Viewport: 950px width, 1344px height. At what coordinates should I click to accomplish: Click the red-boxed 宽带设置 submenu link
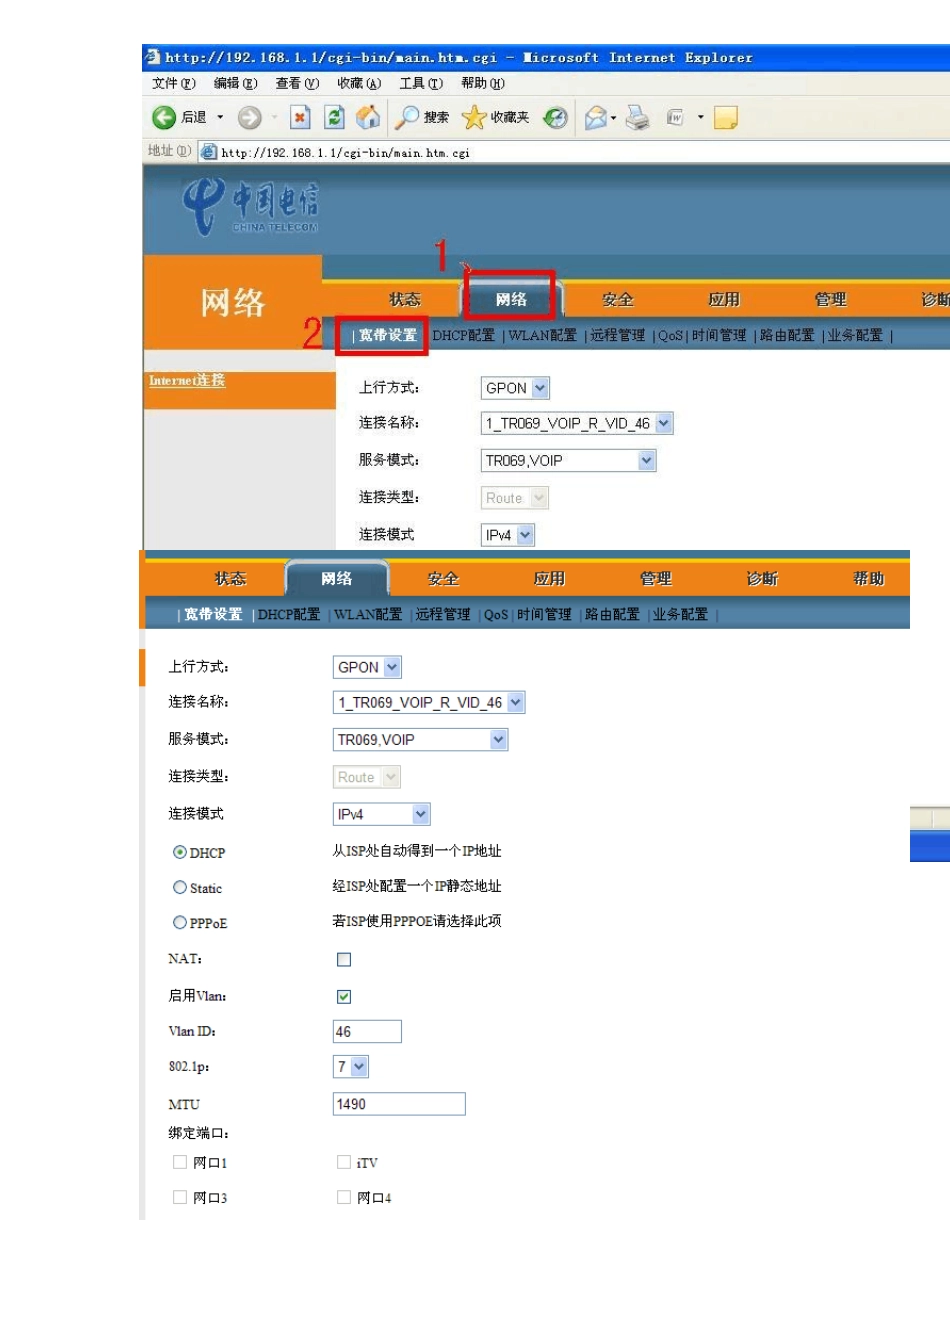tap(387, 336)
